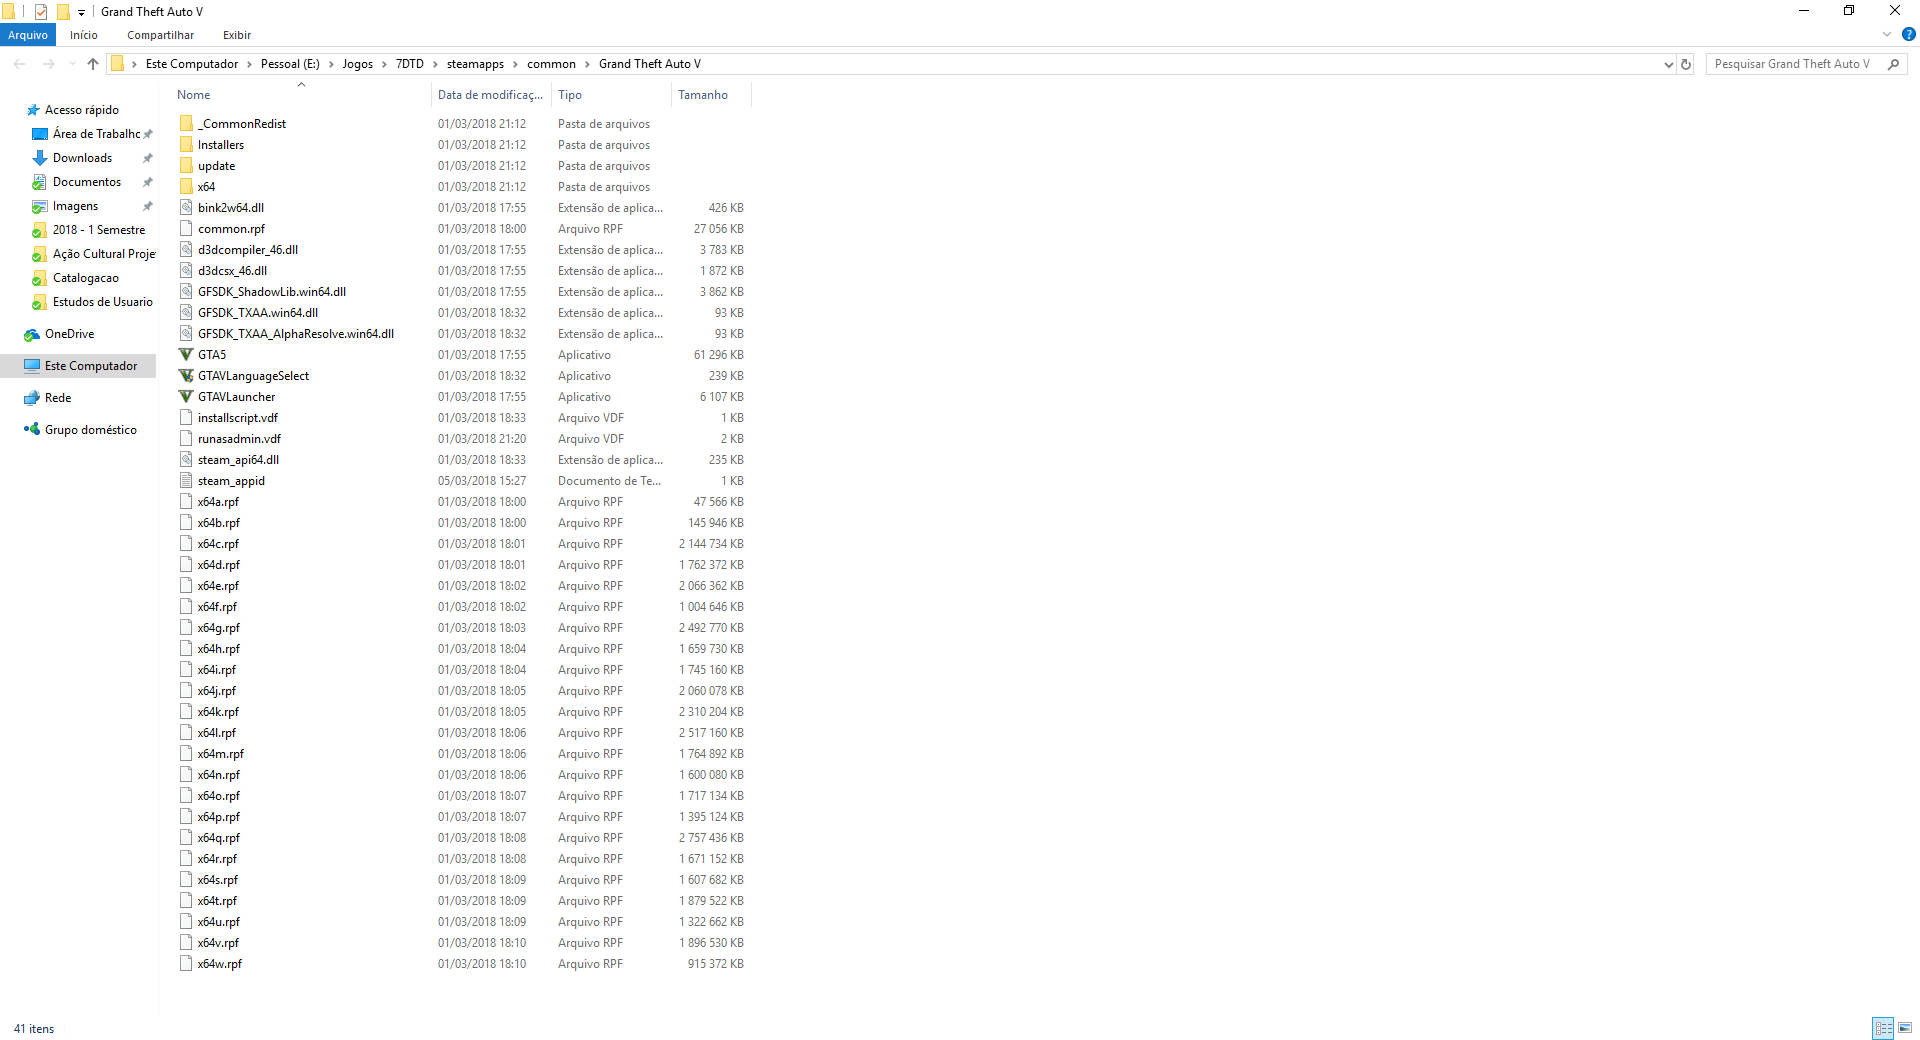Open the Explorer help icon
The image size is (1920, 1040).
(x=1908, y=34)
